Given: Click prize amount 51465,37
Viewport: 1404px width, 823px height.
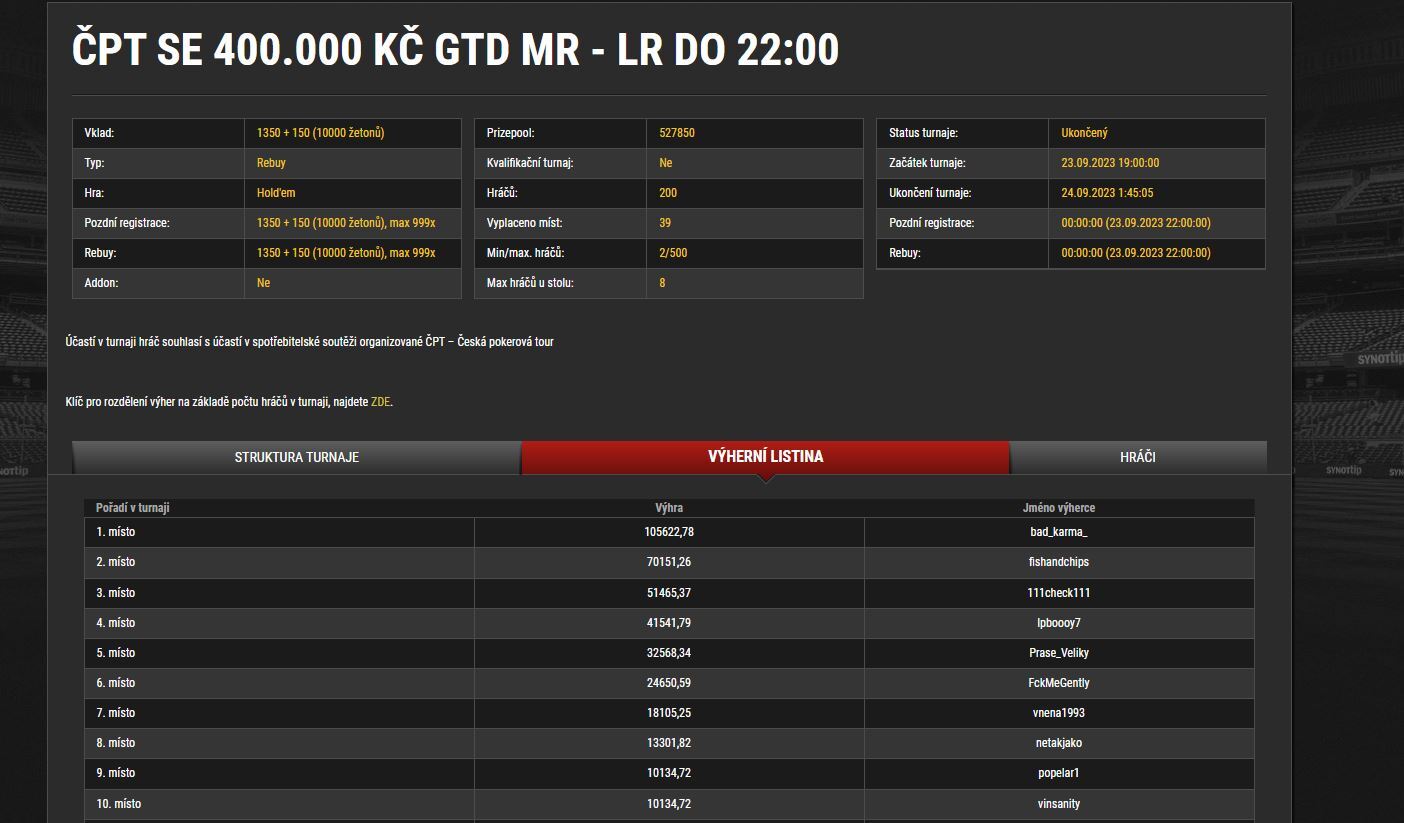Looking at the screenshot, I should 669,593.
